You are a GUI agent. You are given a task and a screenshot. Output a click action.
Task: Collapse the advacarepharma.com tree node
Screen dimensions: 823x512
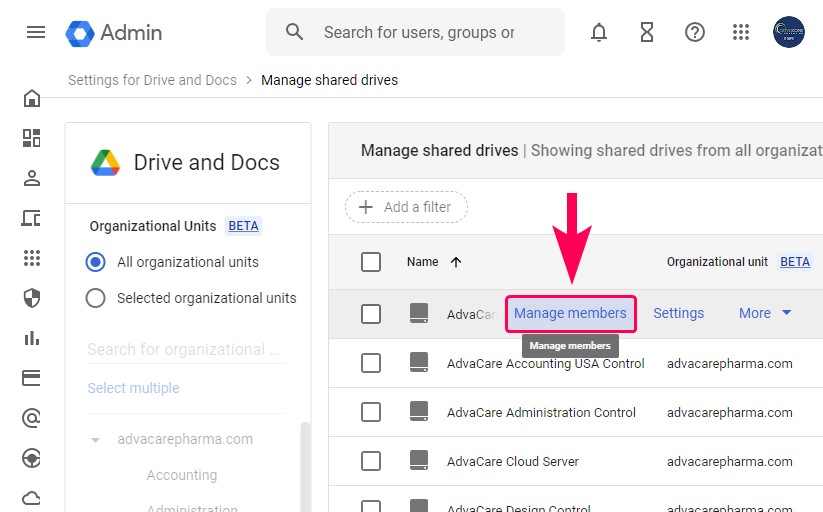point(95,440)
